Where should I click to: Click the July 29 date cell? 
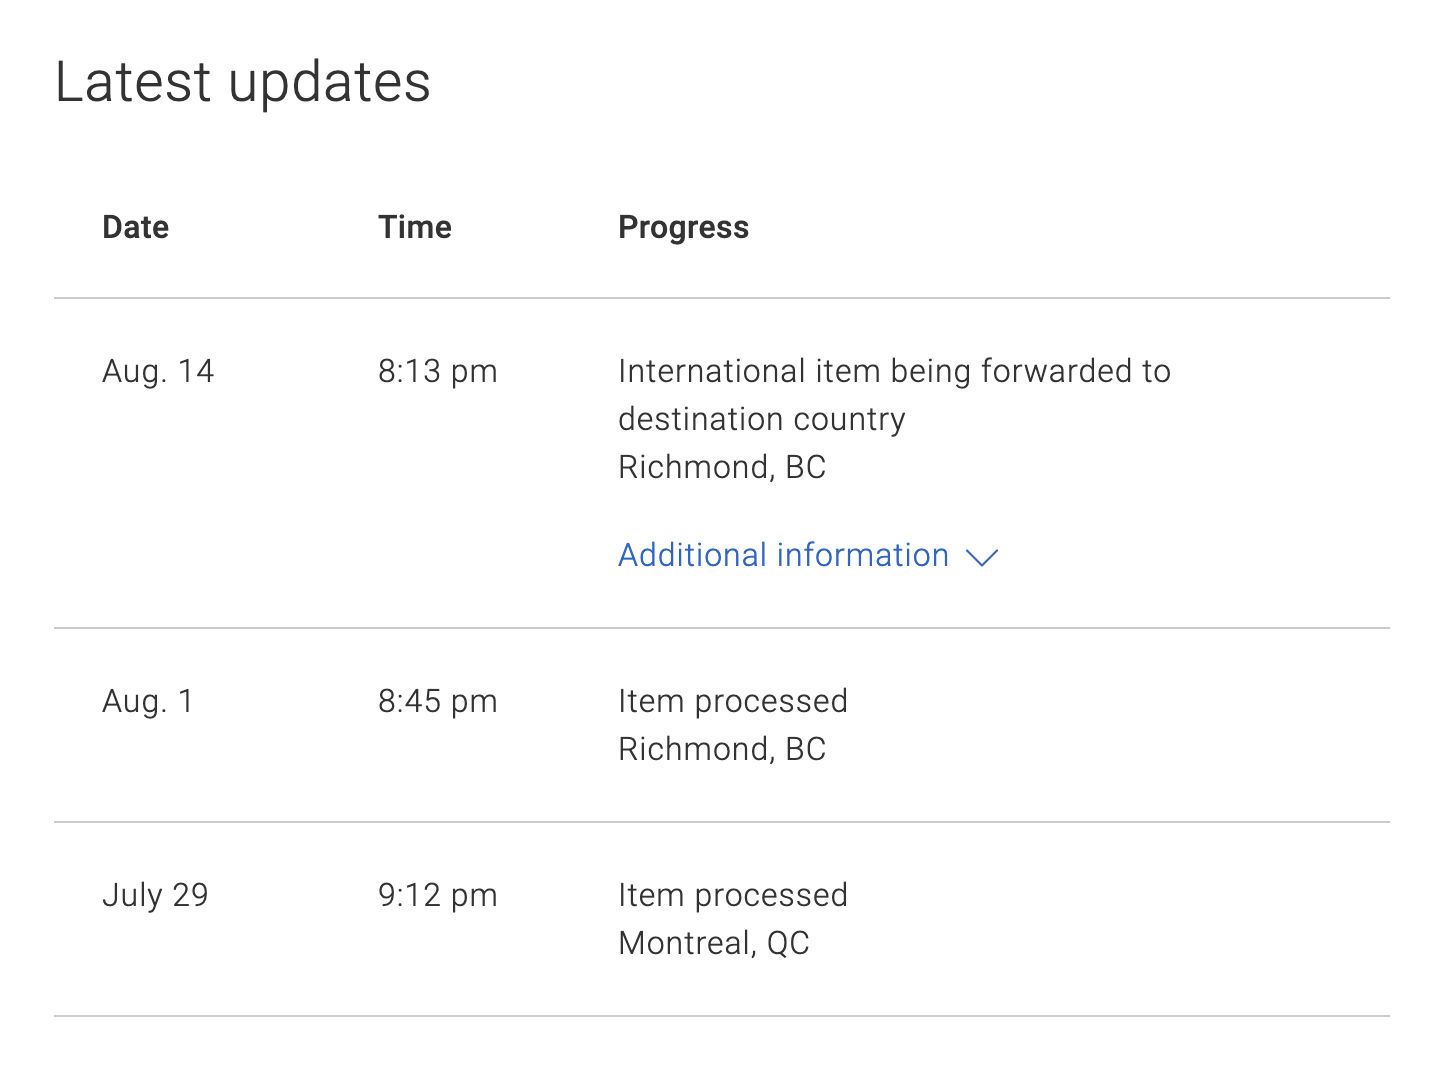pyautogui.click(x=155, y=896)
